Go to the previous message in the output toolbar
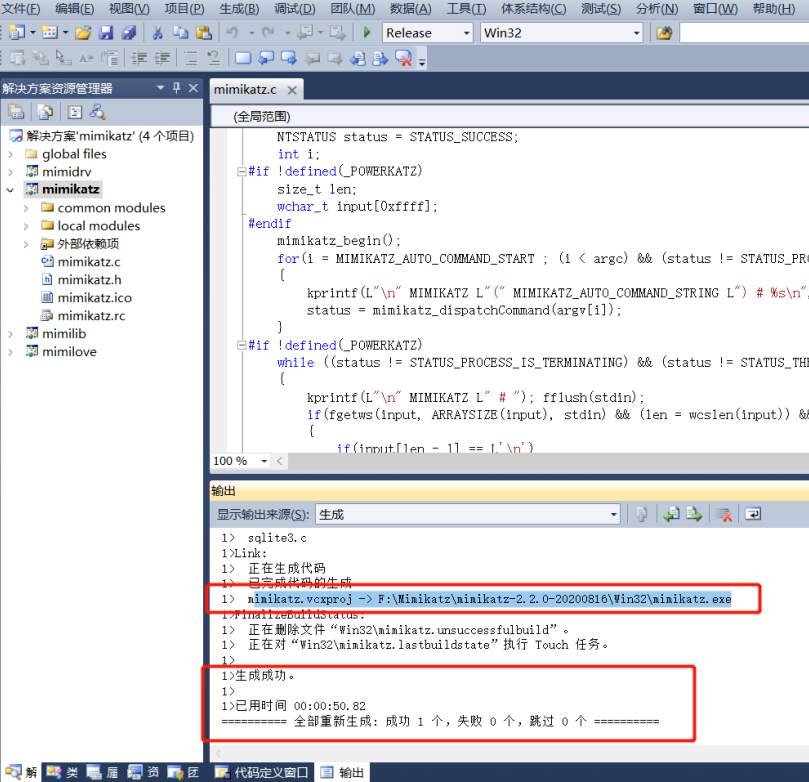The width and height of the screenshot is (809, 782). 671,514
